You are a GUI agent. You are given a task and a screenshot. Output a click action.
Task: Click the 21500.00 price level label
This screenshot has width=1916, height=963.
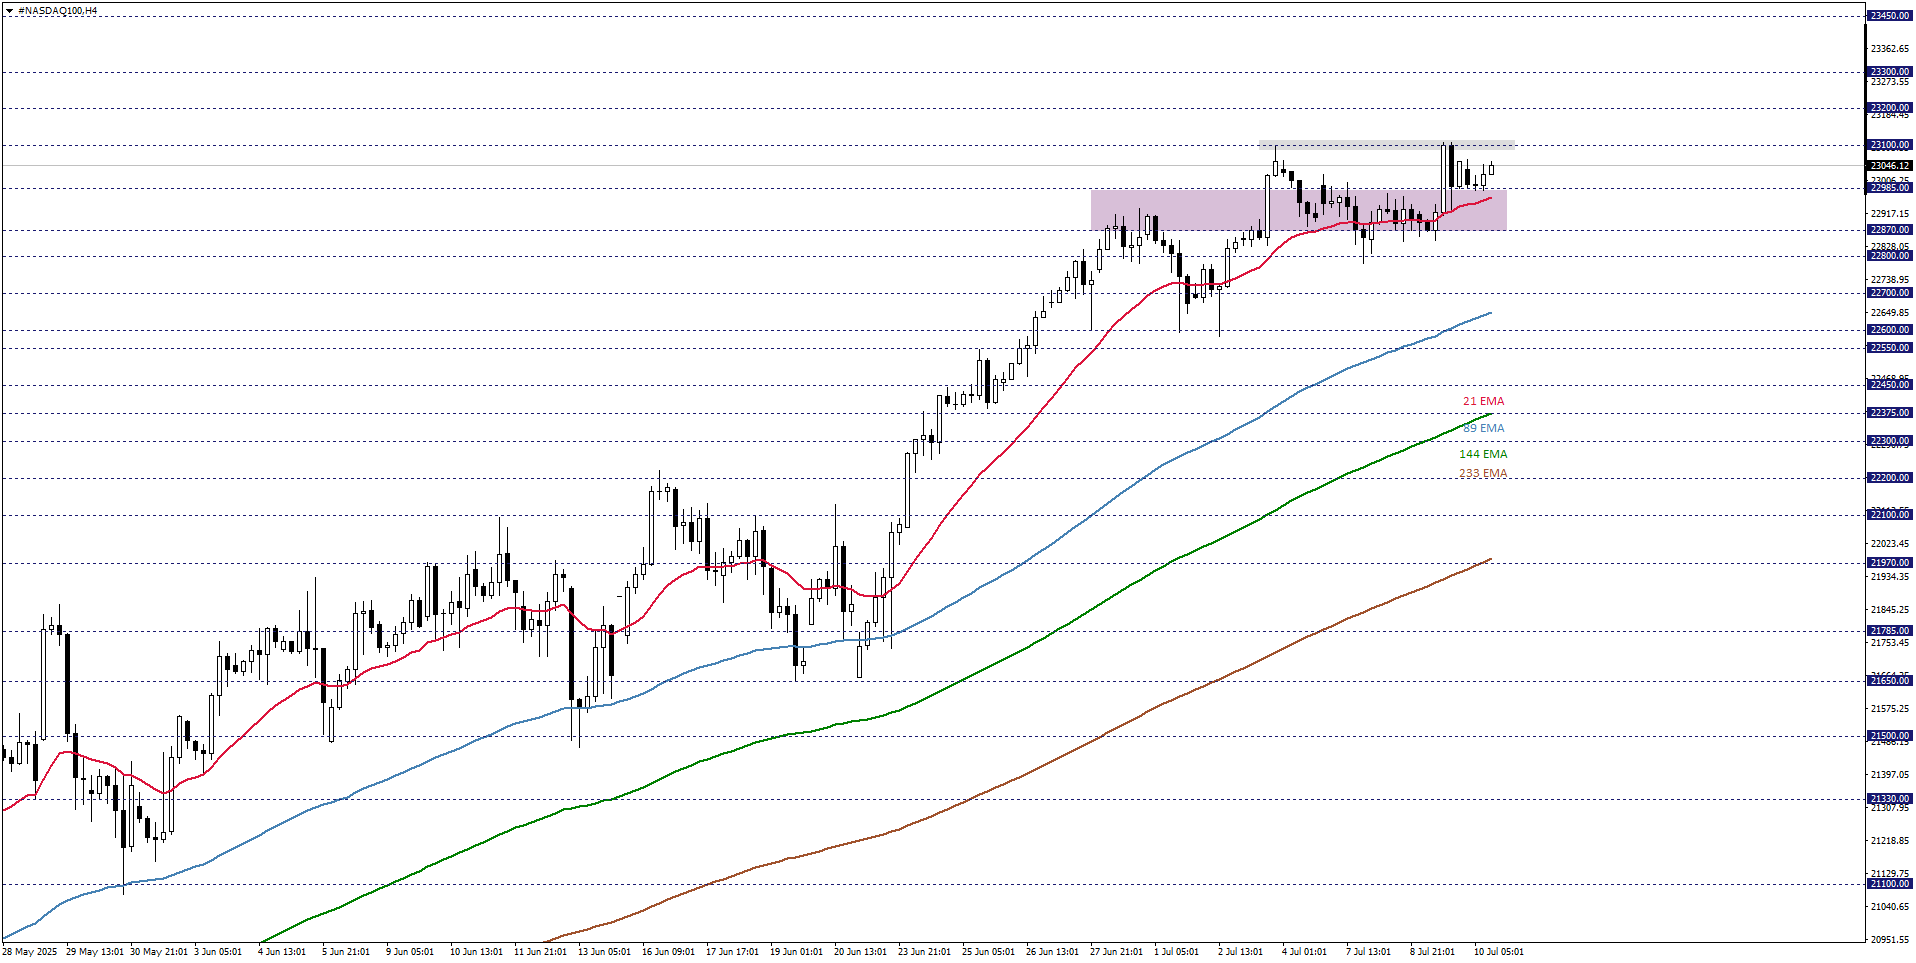point(1890,736)
